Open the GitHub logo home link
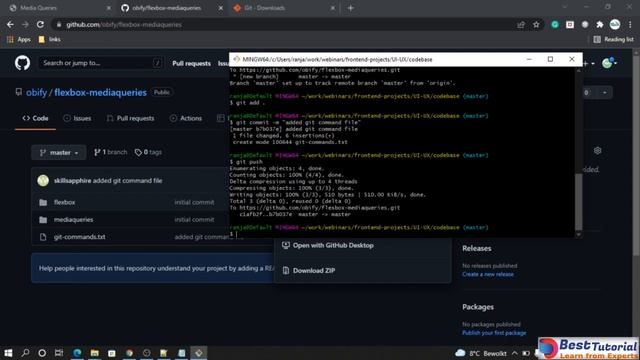This screenshot has height=360, width=640. (x=22, y=63)
